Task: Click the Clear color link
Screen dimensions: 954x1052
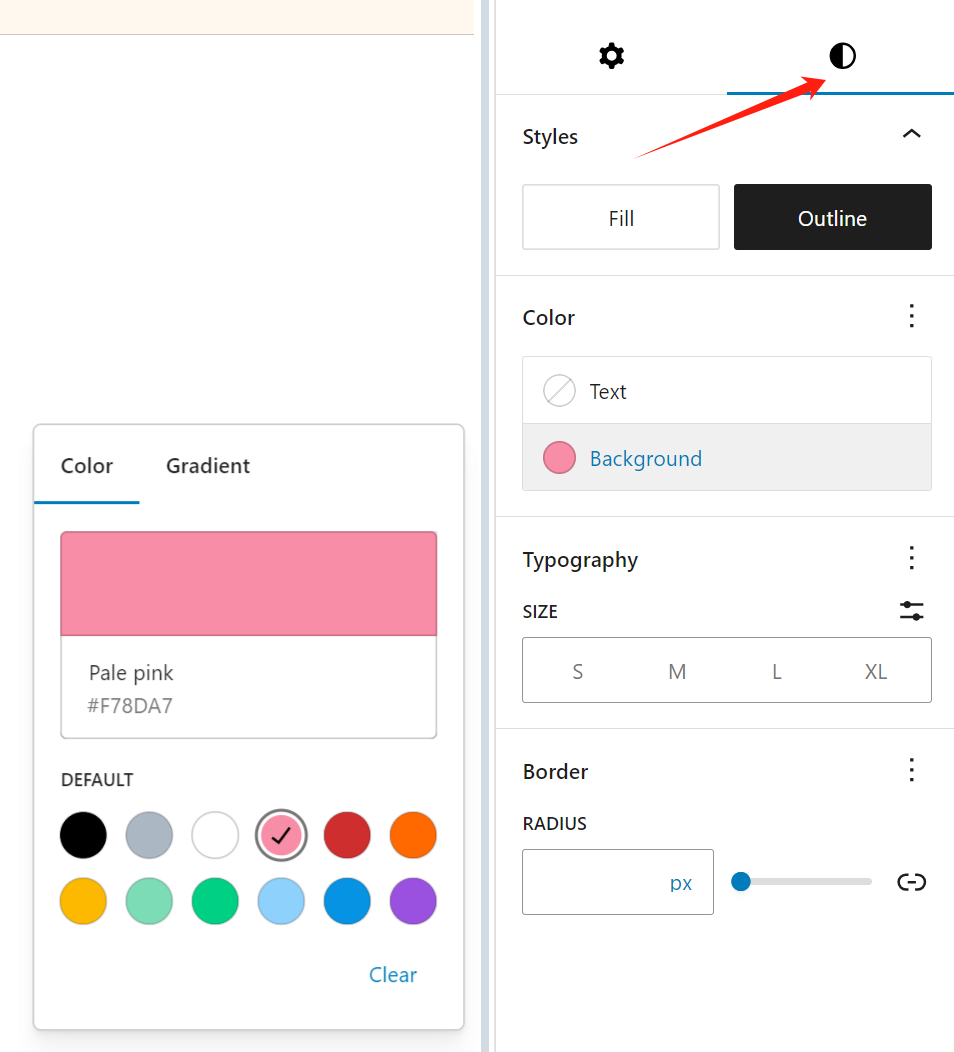Action: (x=392, y=975)
